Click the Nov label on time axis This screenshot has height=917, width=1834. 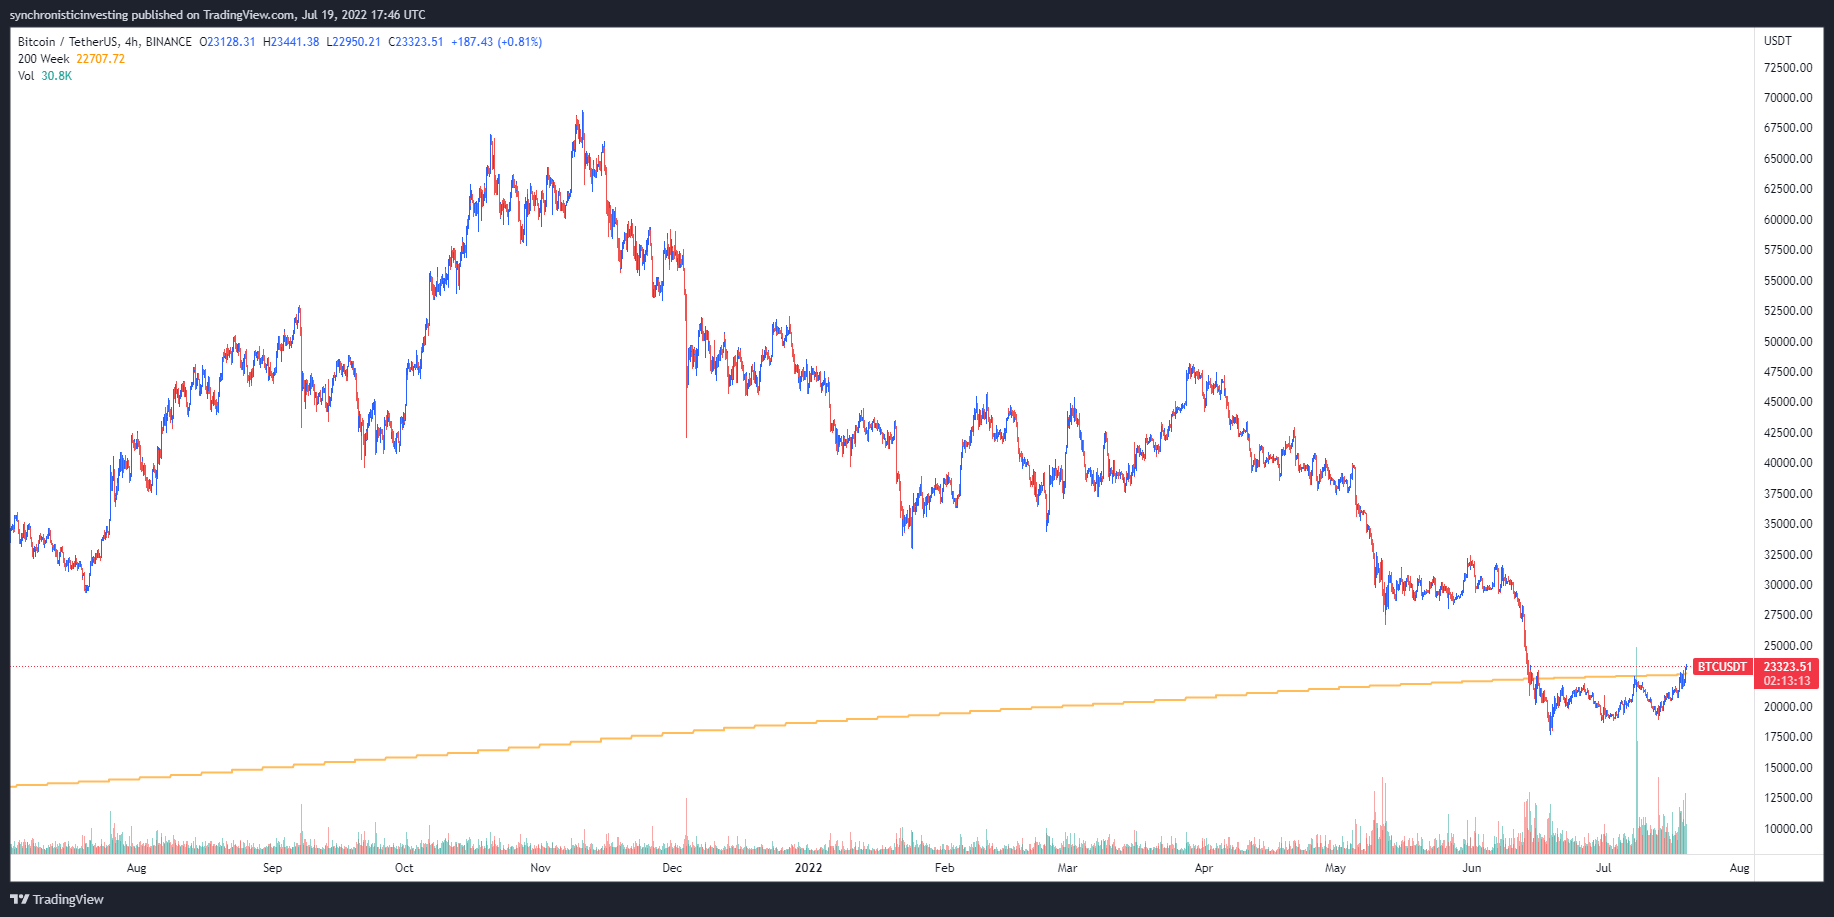tap(540, 868)
